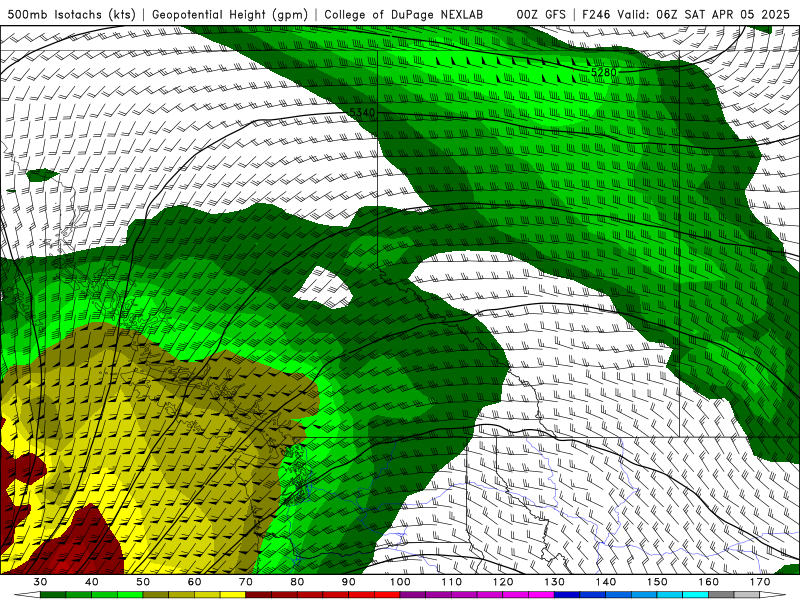Click the 130 value on the legend scale

pyautogui.click(x=555, y=582)
